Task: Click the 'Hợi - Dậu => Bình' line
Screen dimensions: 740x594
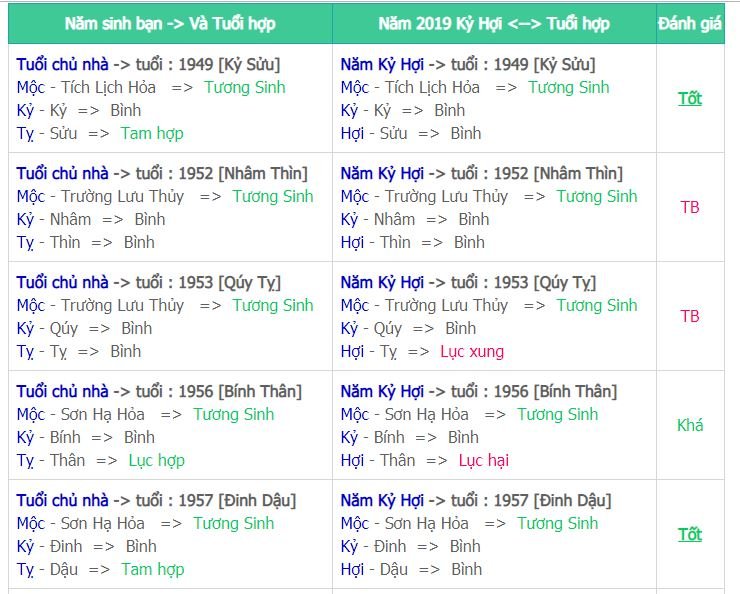Action: pos(411,570)
